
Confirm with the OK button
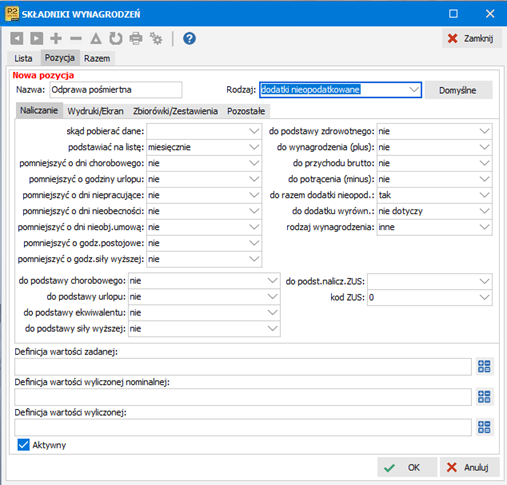[407, 467]
